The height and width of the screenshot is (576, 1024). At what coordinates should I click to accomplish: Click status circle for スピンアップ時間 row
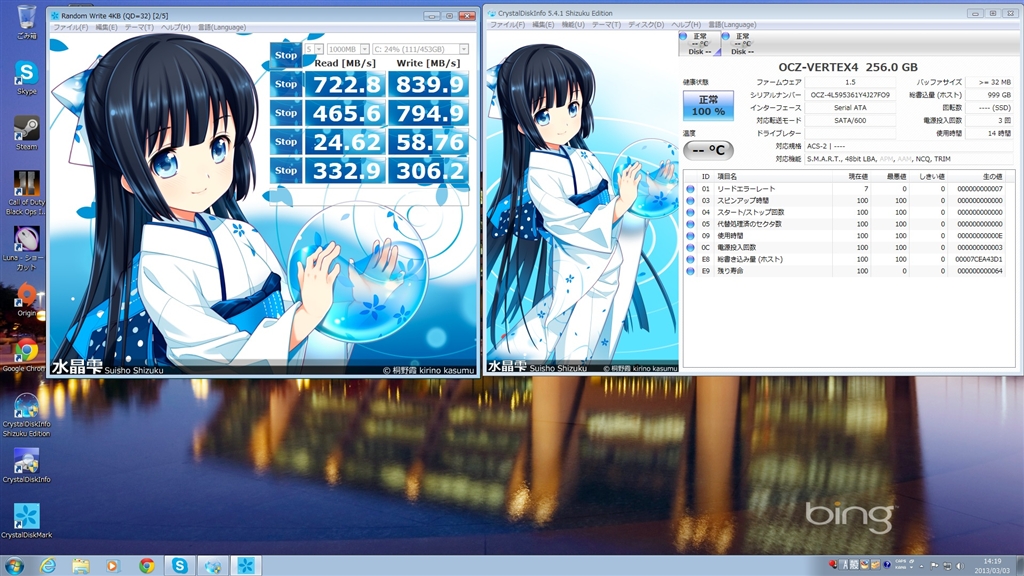pos(690,200)
